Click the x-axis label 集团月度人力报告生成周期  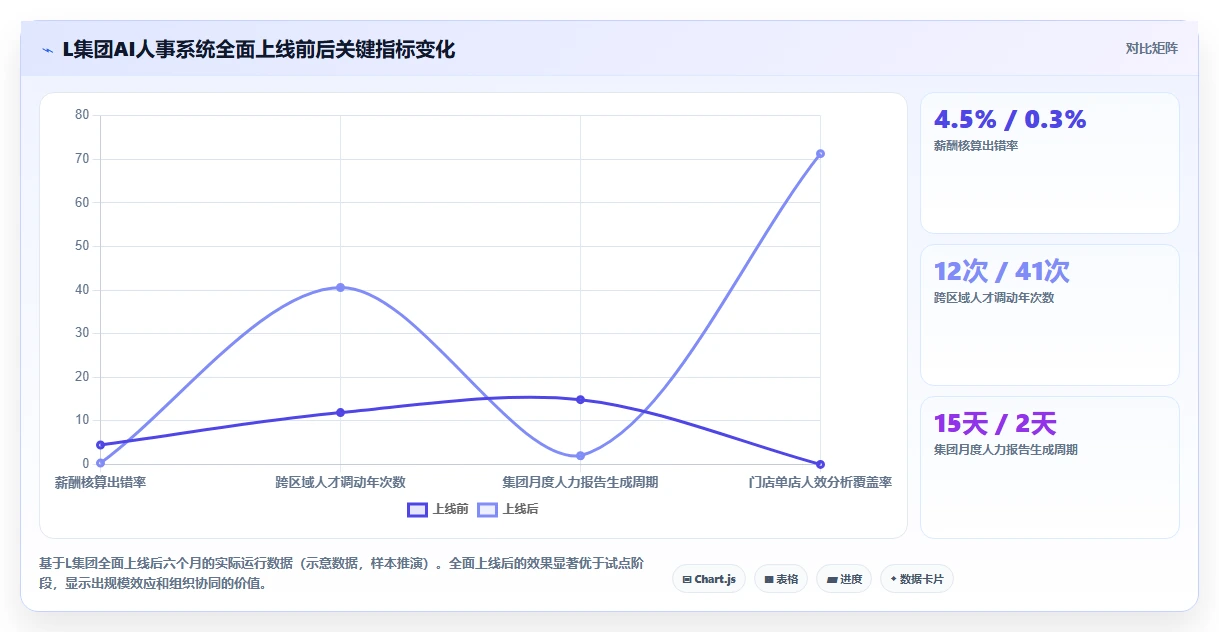click(580, 482)
